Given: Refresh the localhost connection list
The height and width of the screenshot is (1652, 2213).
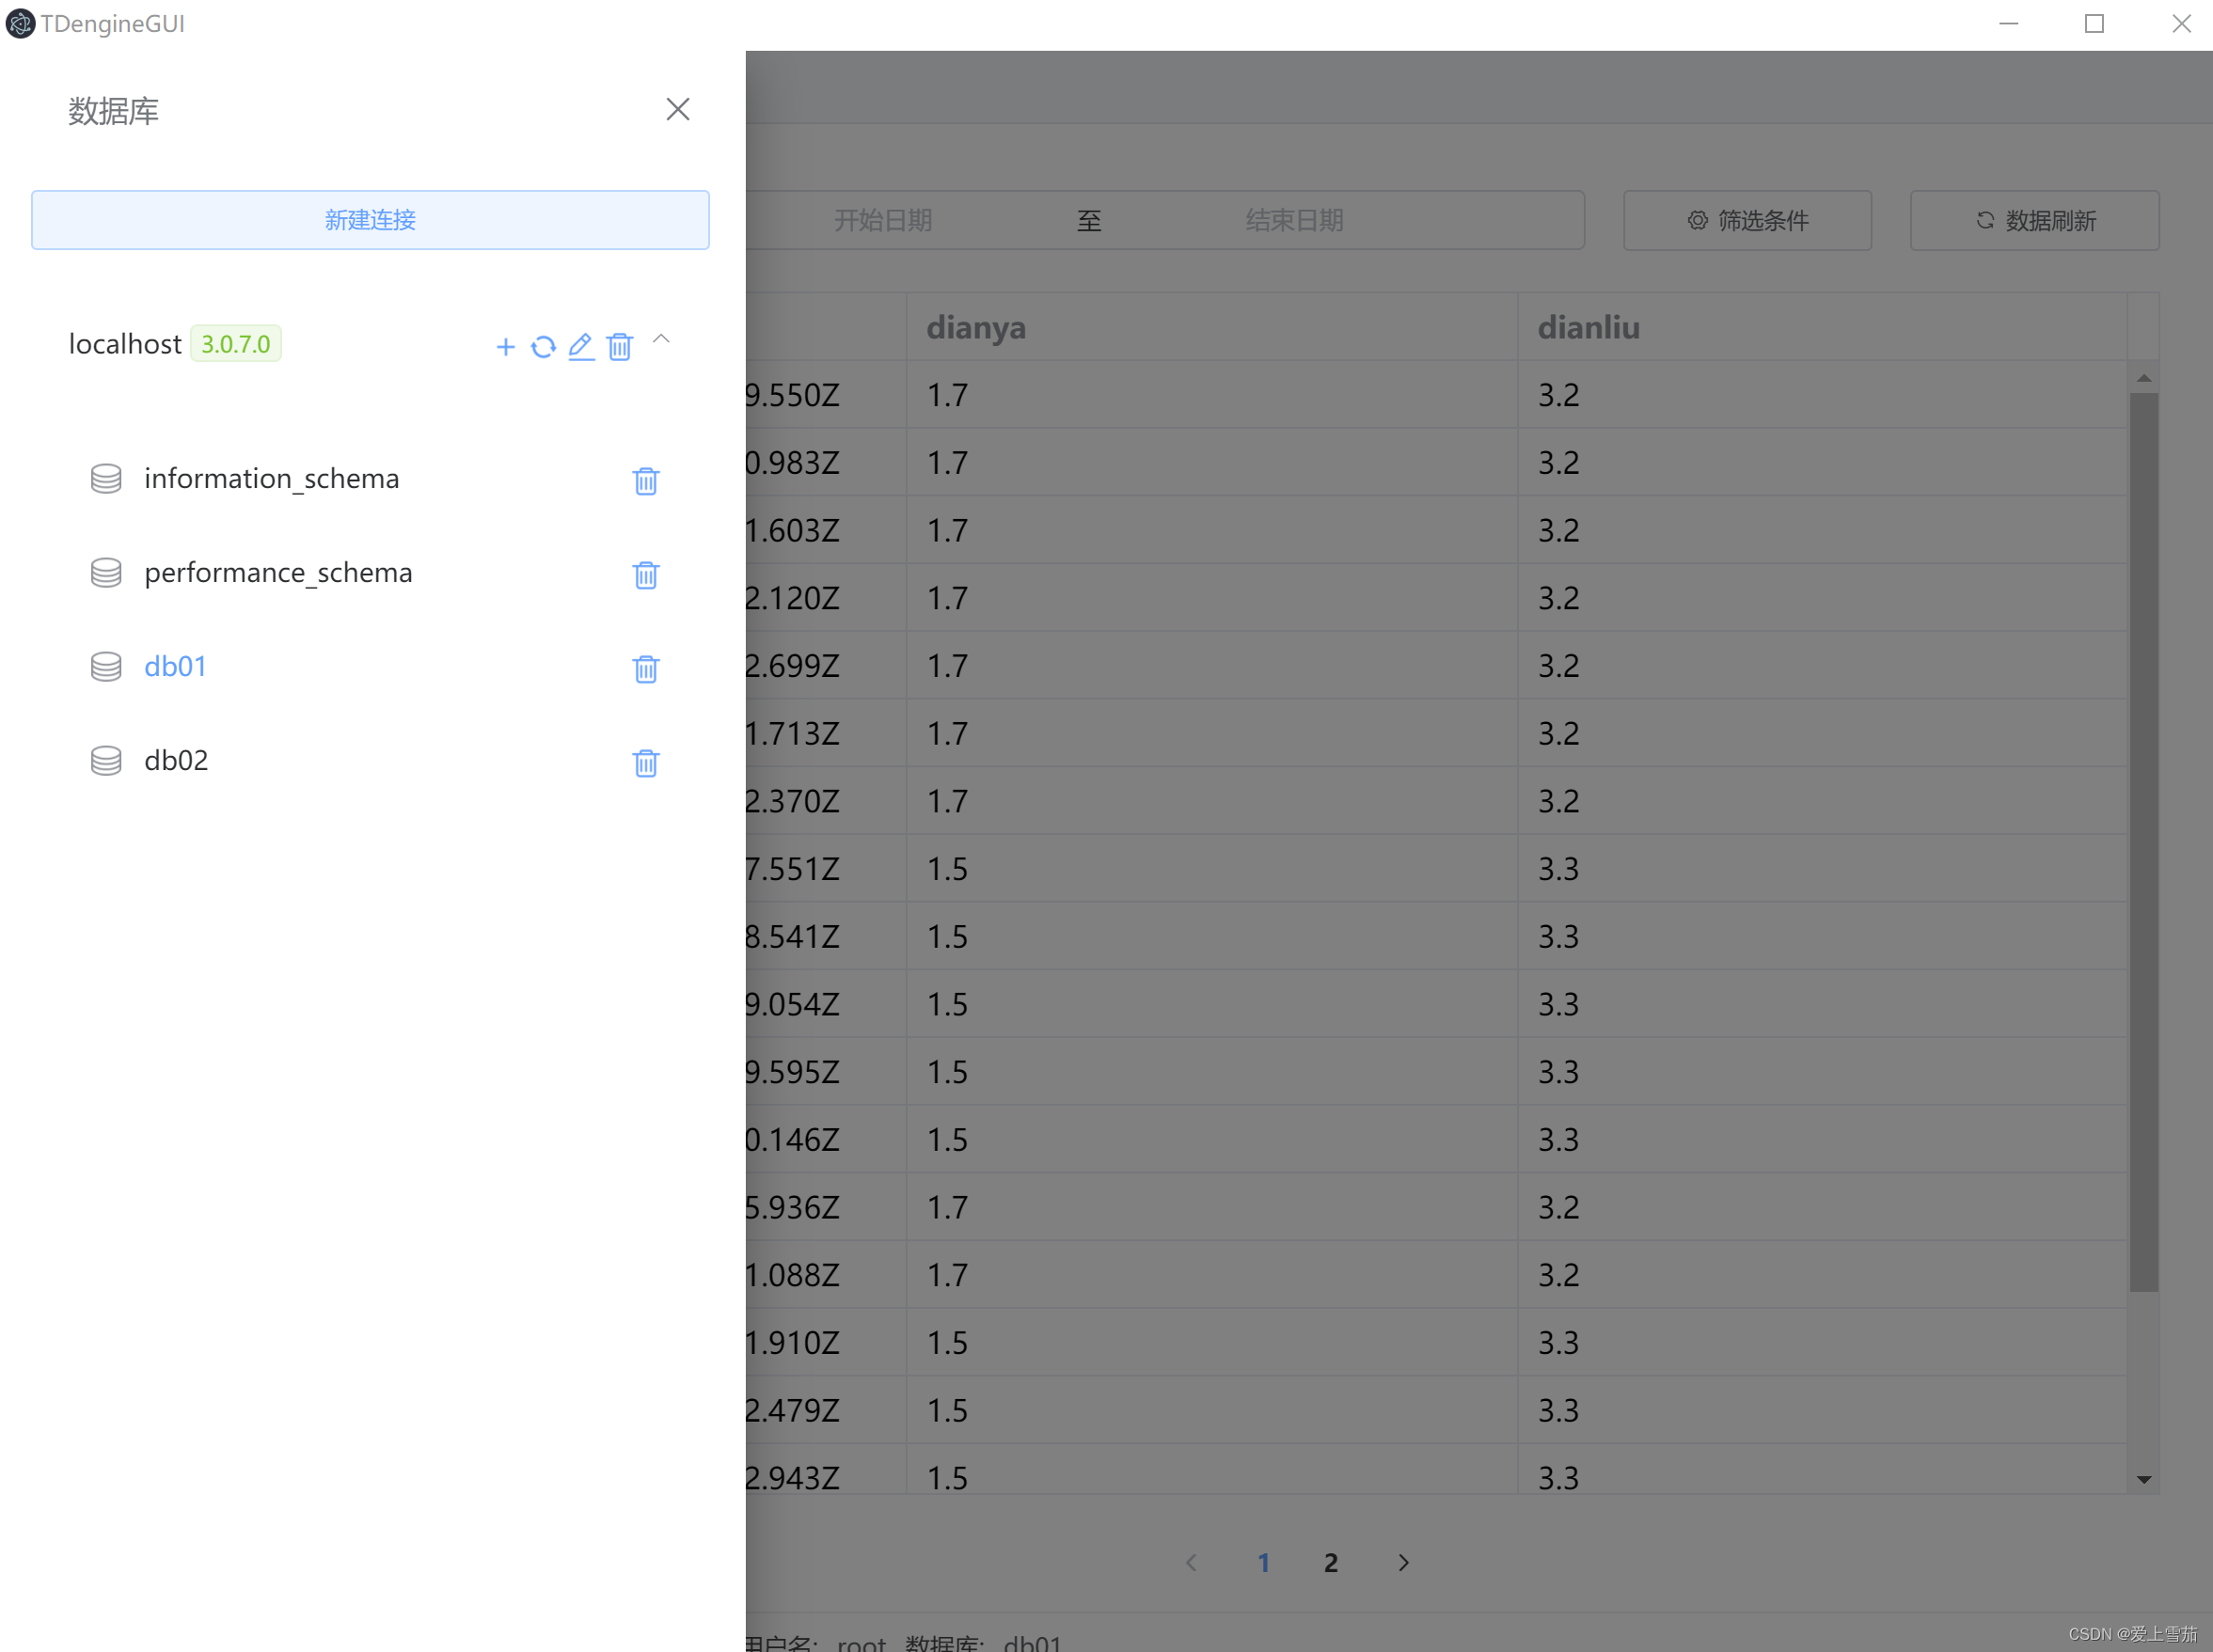Looking at the screenshot, I should coord(543,346).
